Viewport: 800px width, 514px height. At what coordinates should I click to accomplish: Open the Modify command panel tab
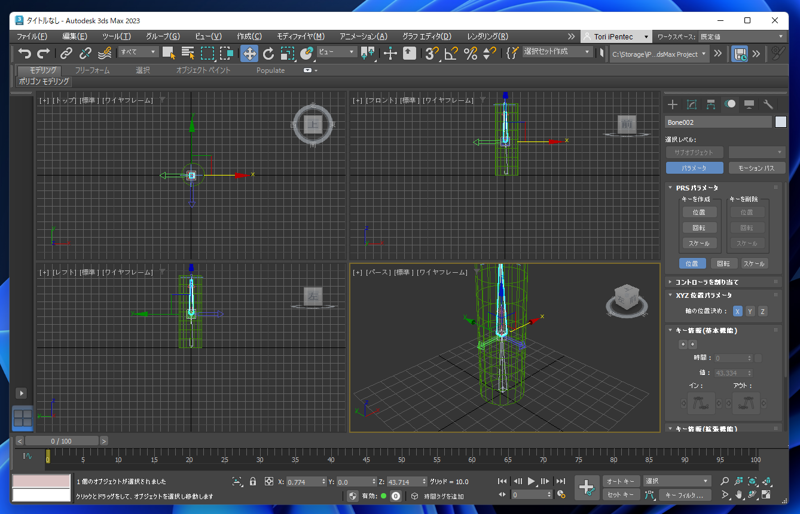(x=692, y=105)
